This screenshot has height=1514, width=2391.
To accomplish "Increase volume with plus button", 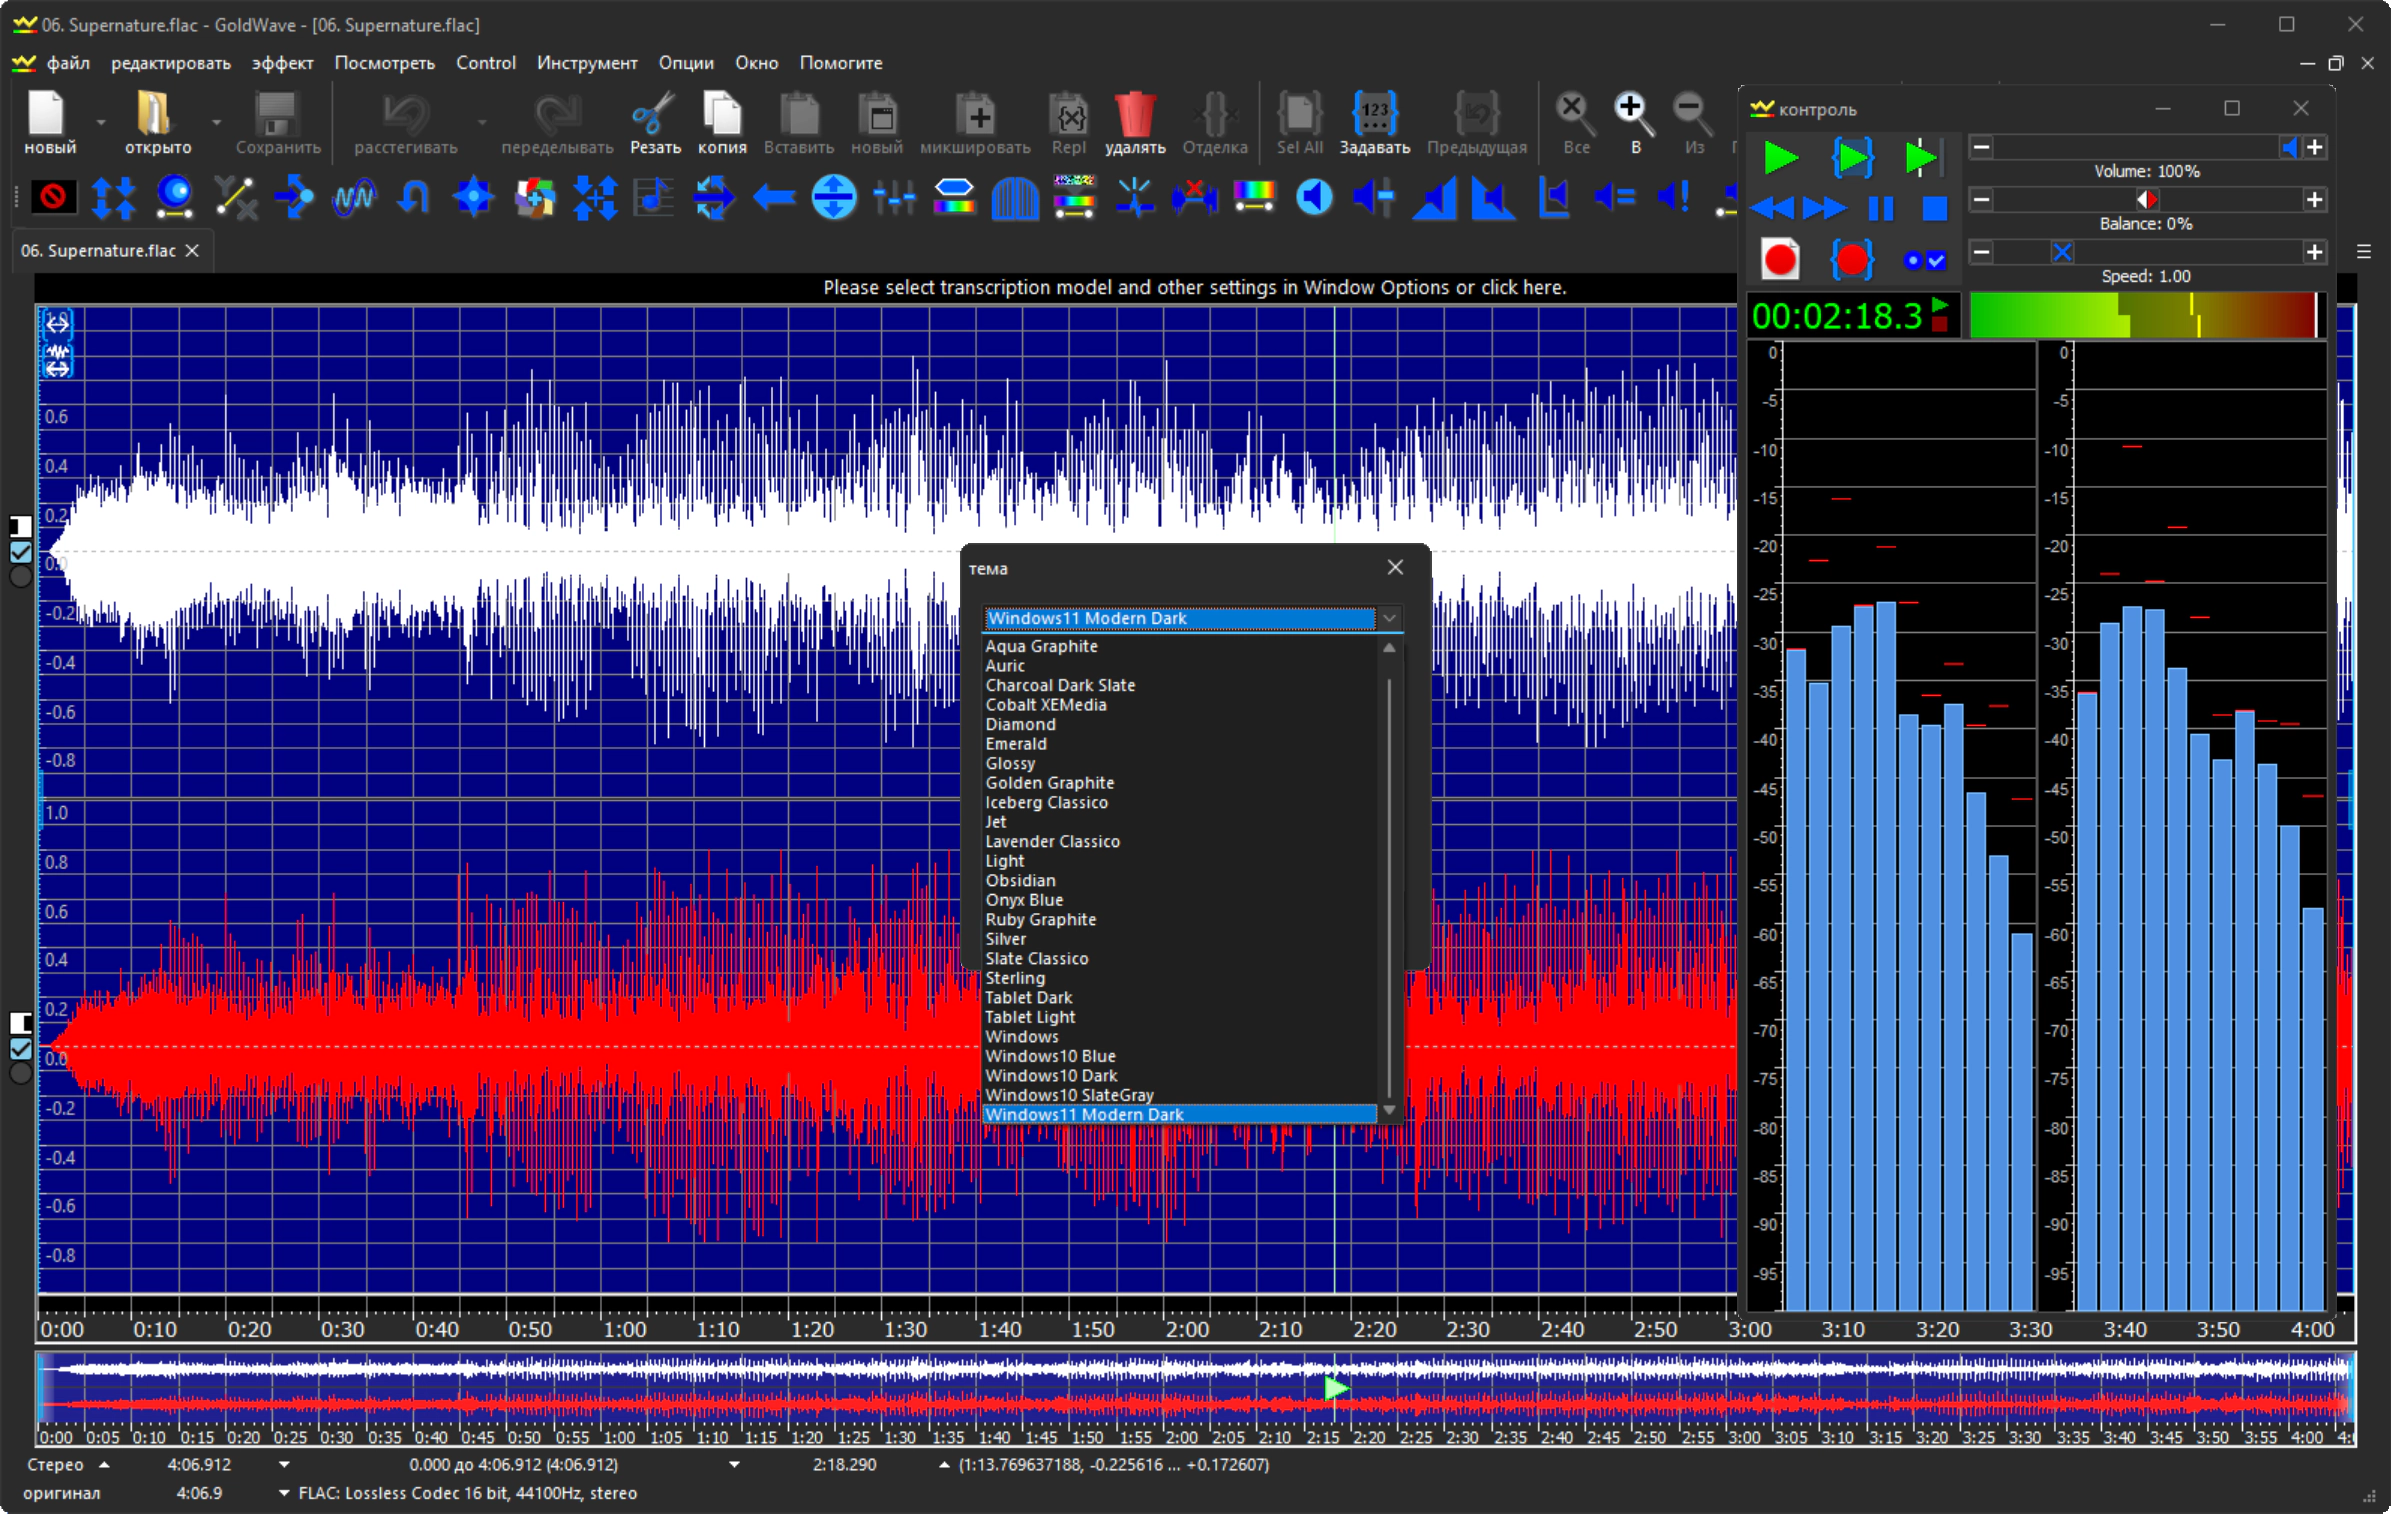I will click(2314, 148).
